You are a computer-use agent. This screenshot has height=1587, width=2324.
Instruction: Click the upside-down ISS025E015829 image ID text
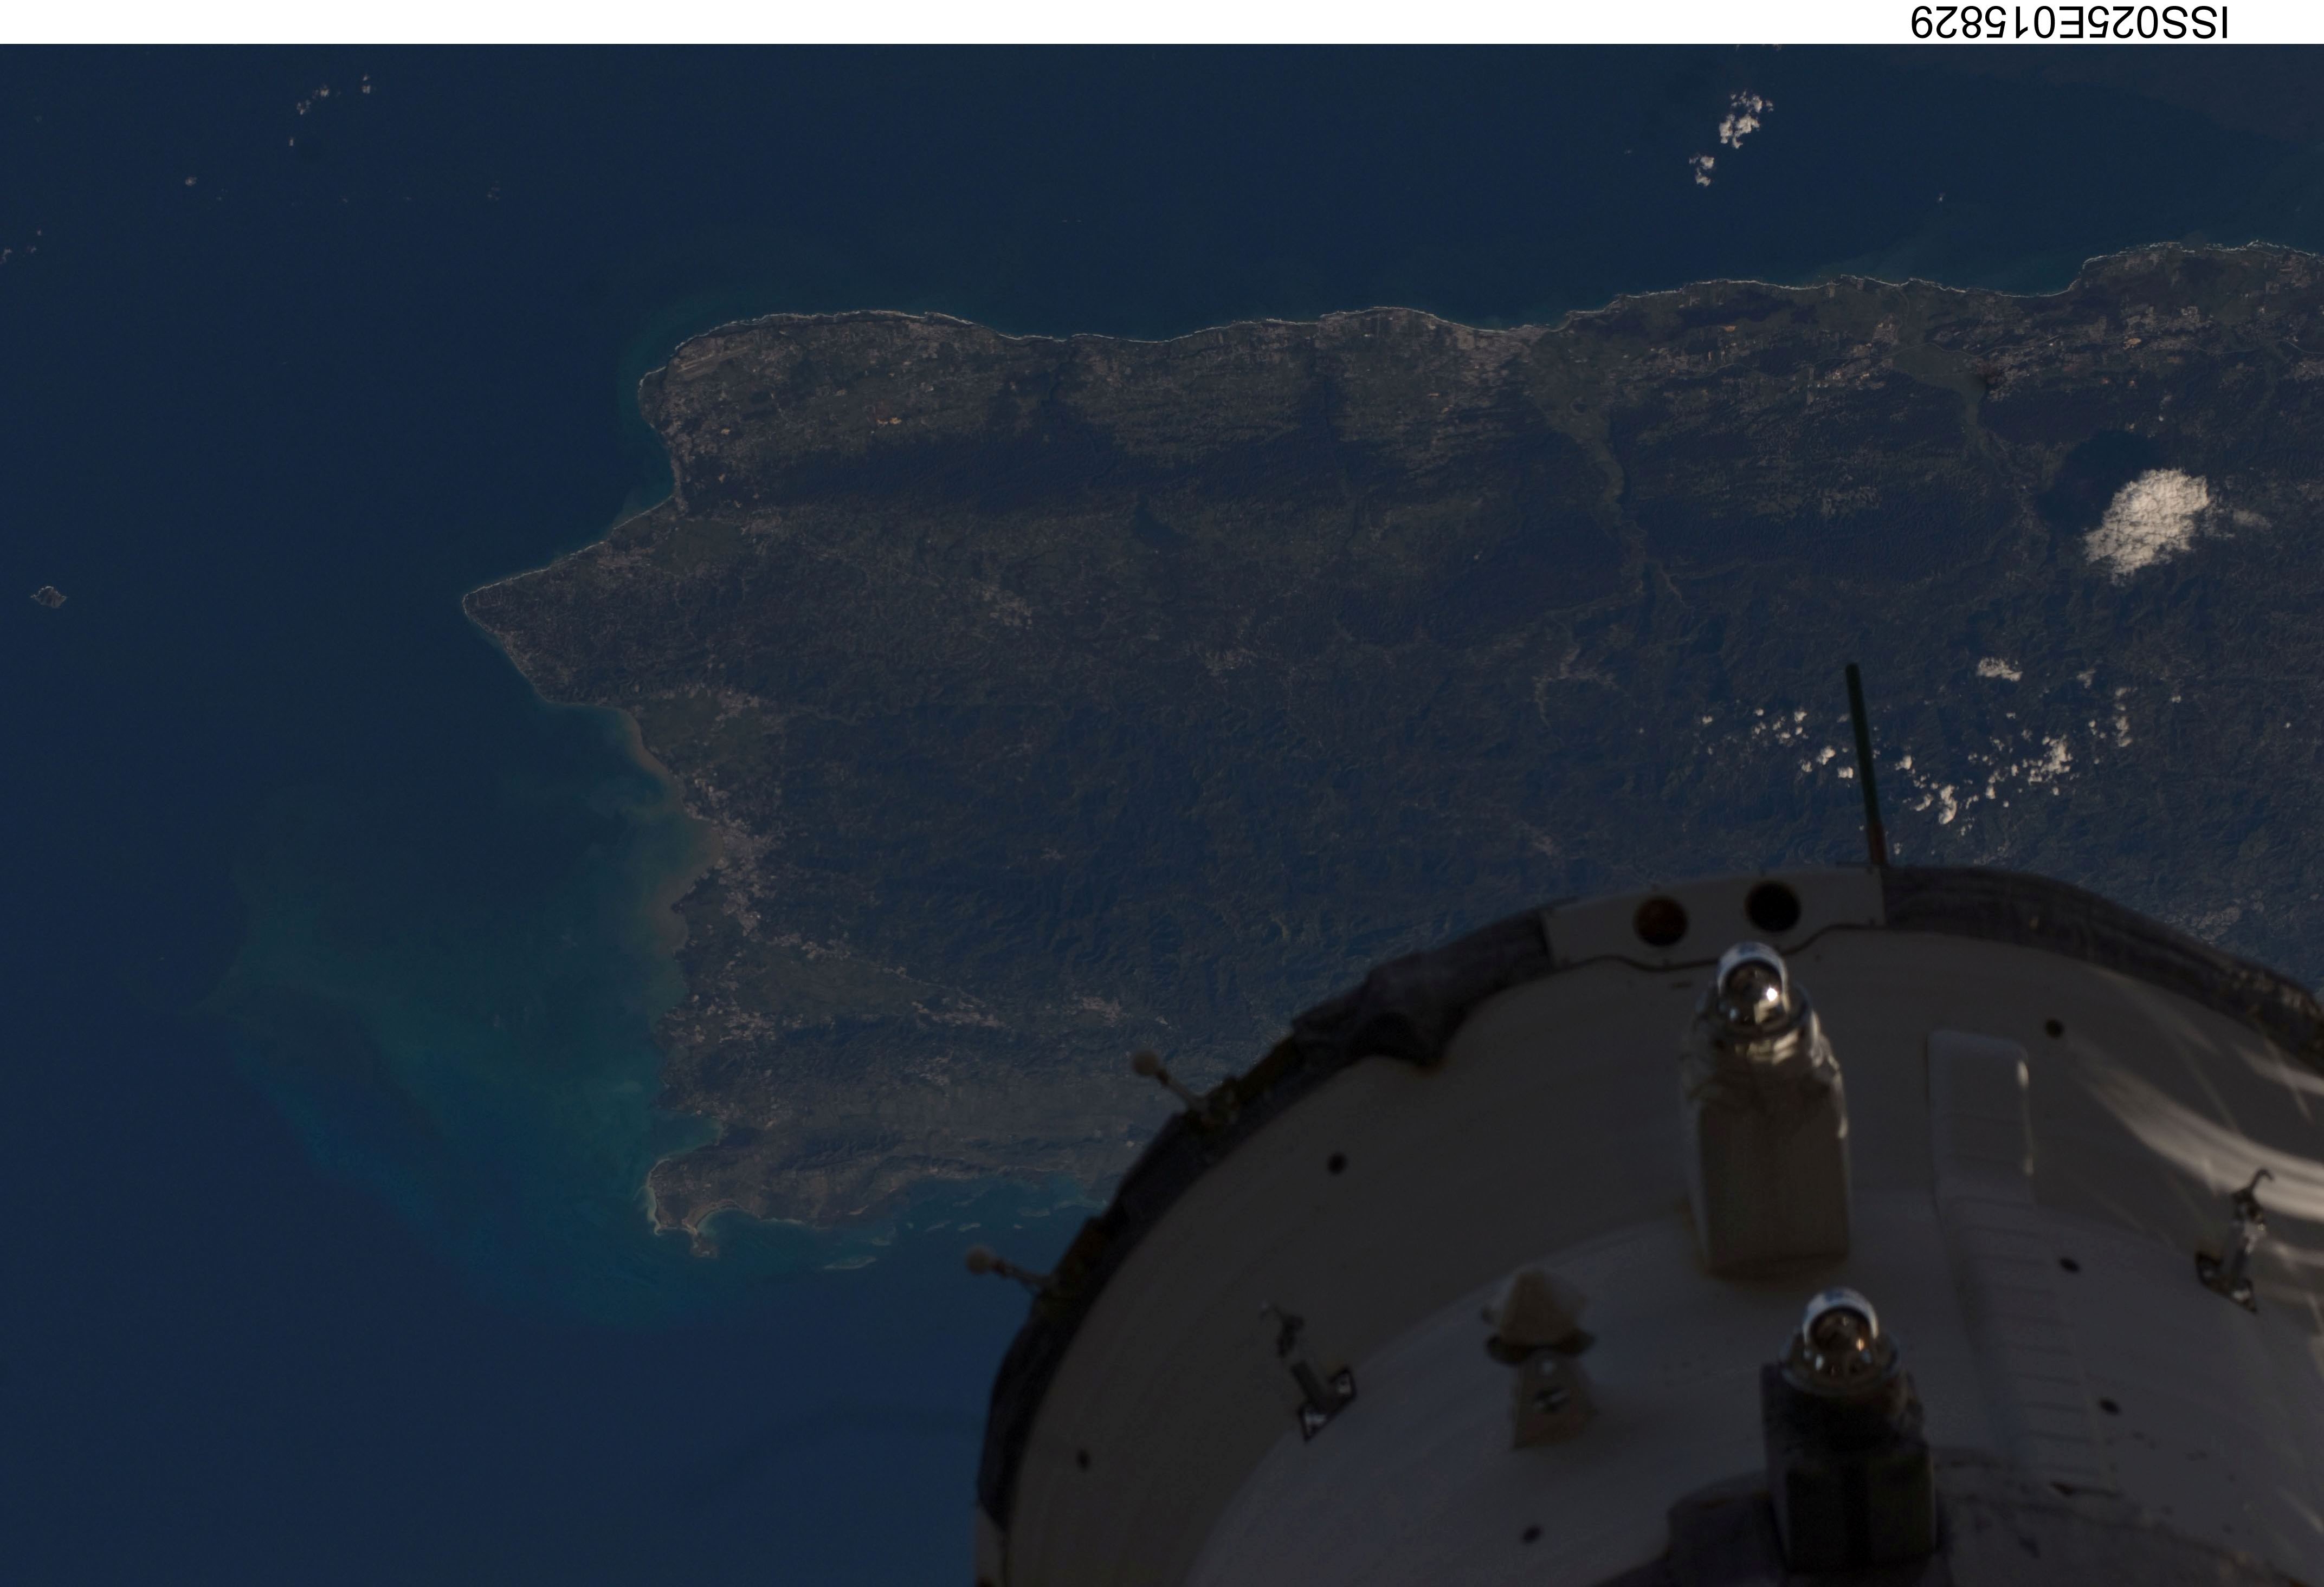coord(2070,21)
